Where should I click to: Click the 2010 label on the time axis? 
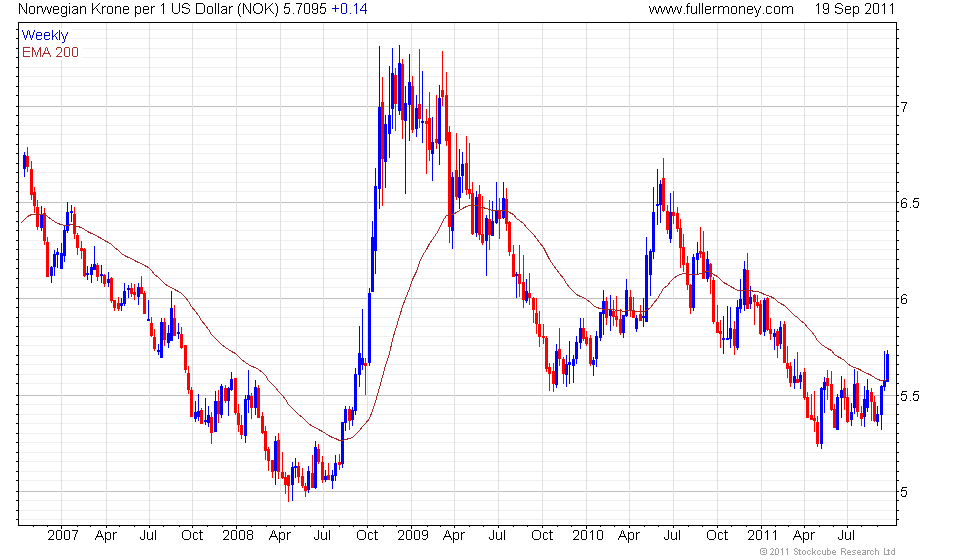pos(587,535)
